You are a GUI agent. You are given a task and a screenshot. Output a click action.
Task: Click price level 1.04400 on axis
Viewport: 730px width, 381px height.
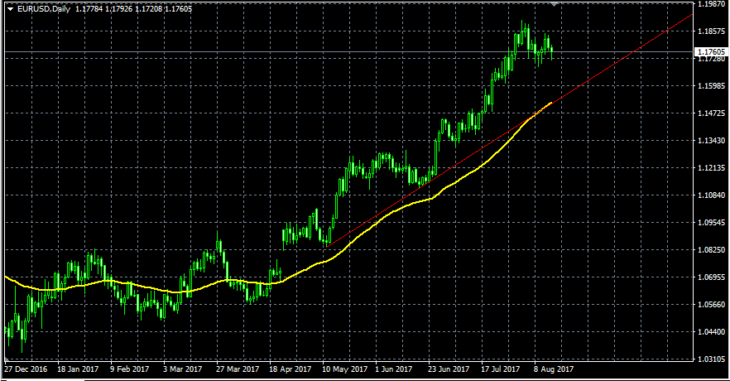point(711,332)
